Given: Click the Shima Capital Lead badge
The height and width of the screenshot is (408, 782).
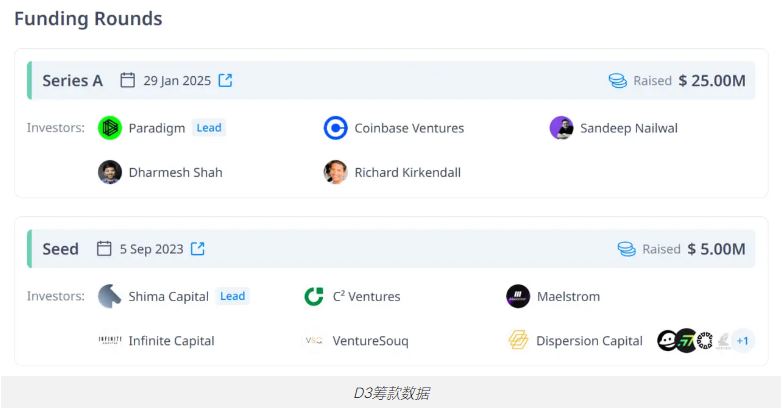Looking at the screenshot, I should click(x=232, y=296).
